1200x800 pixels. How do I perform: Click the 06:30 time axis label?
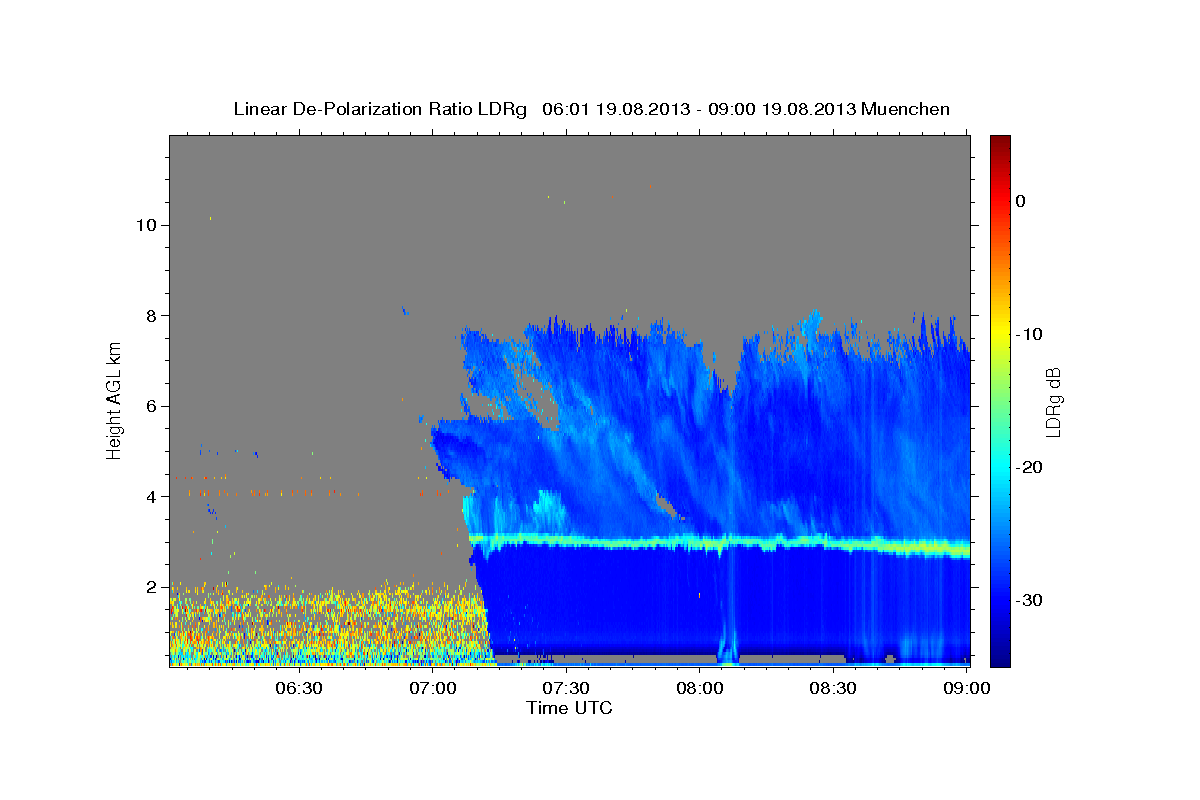pyautogui.click(x=299, y=688)
